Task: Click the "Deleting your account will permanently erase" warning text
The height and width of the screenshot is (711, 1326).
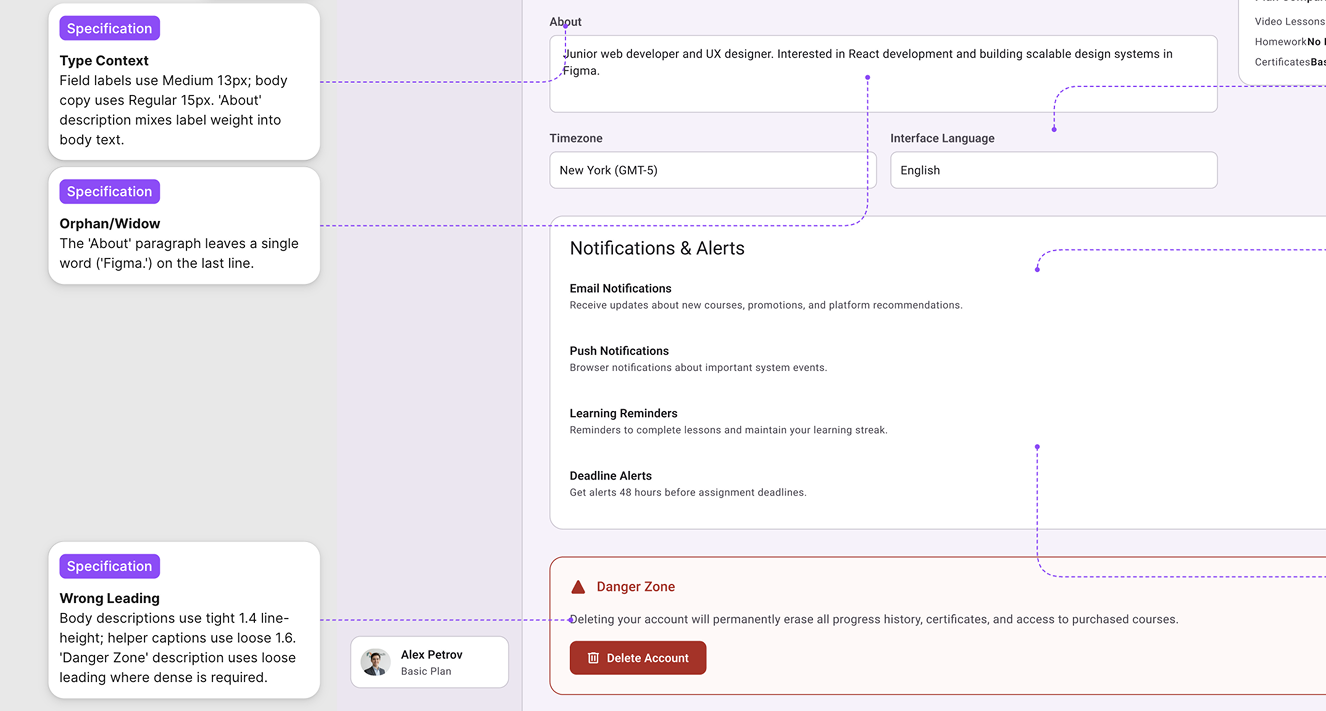Action: pos(874,620)
